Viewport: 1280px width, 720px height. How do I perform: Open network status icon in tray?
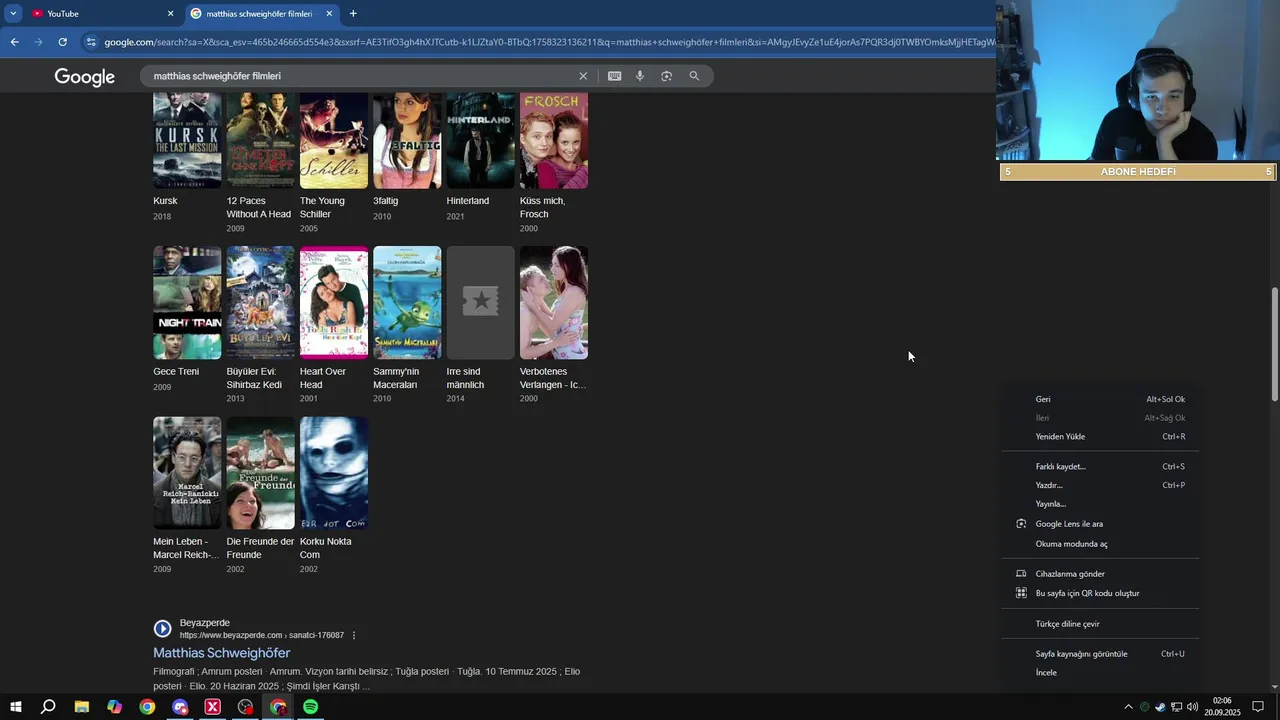point(1176,707)
